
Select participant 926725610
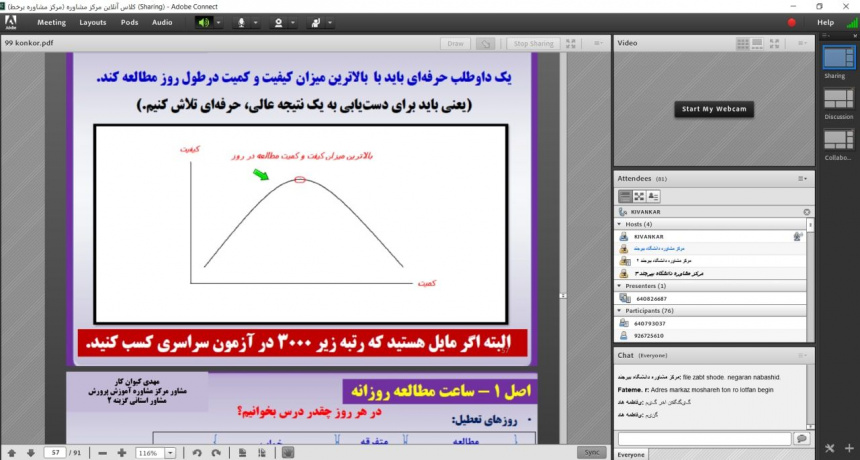[710, 336]
